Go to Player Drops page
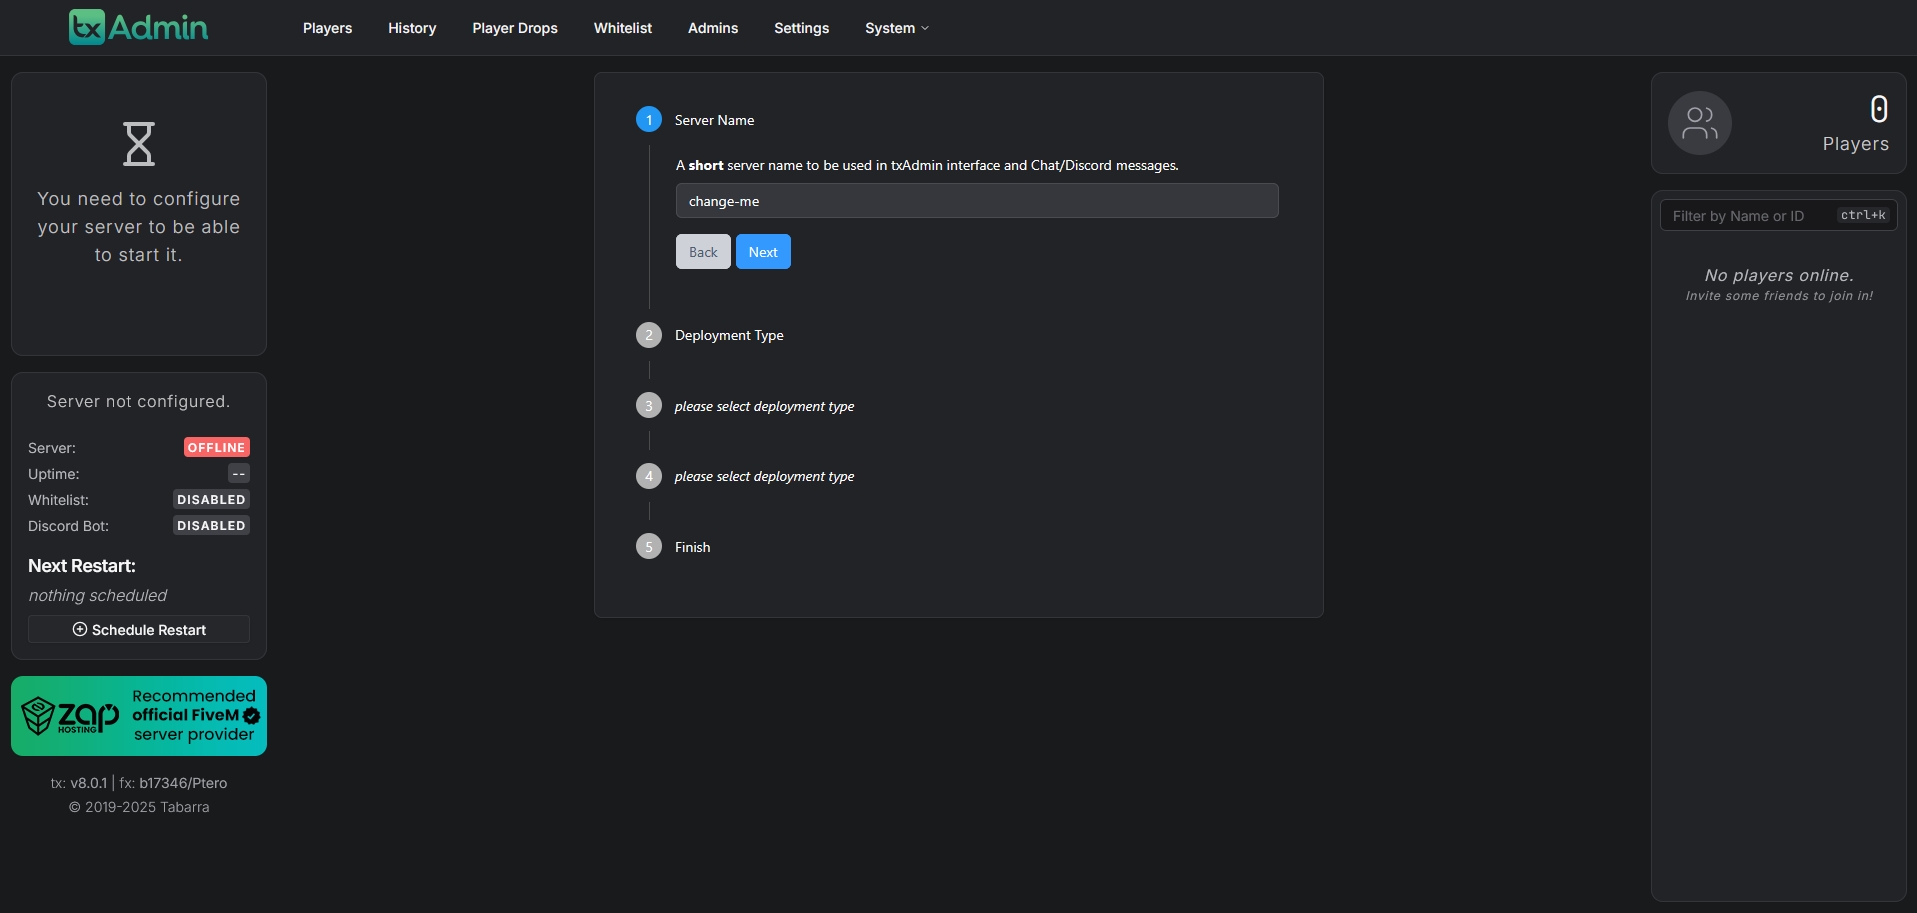The width and height of the screenshot is (1917, 913). pos(515,28)
